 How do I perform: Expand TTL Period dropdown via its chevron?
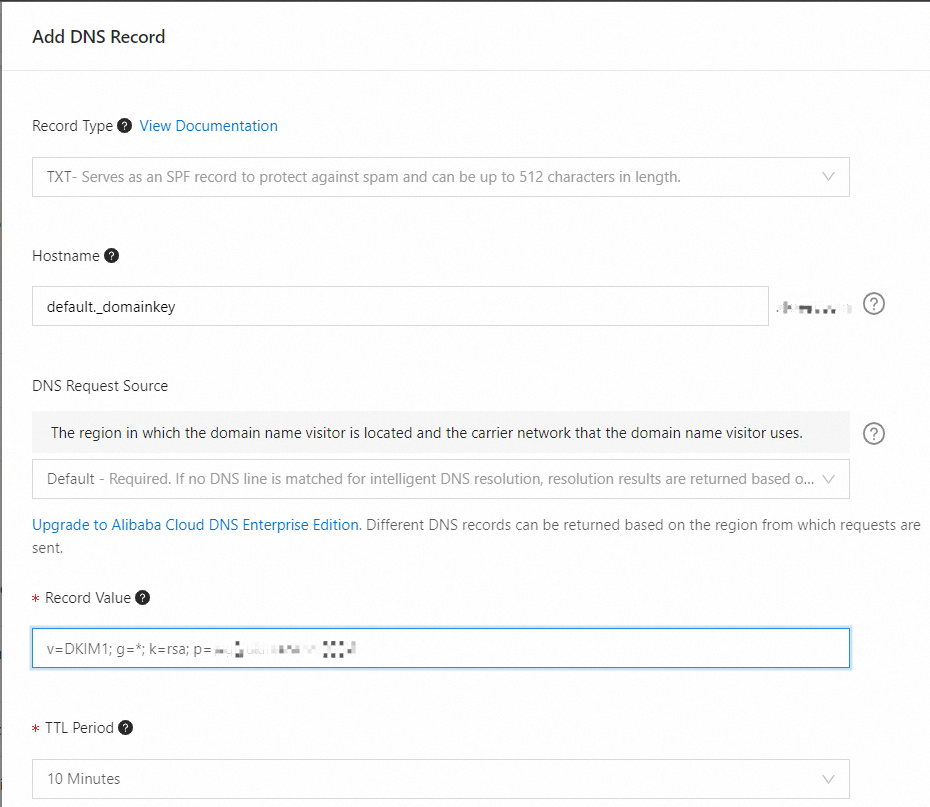pyautogui.click(x=828, y=778)
